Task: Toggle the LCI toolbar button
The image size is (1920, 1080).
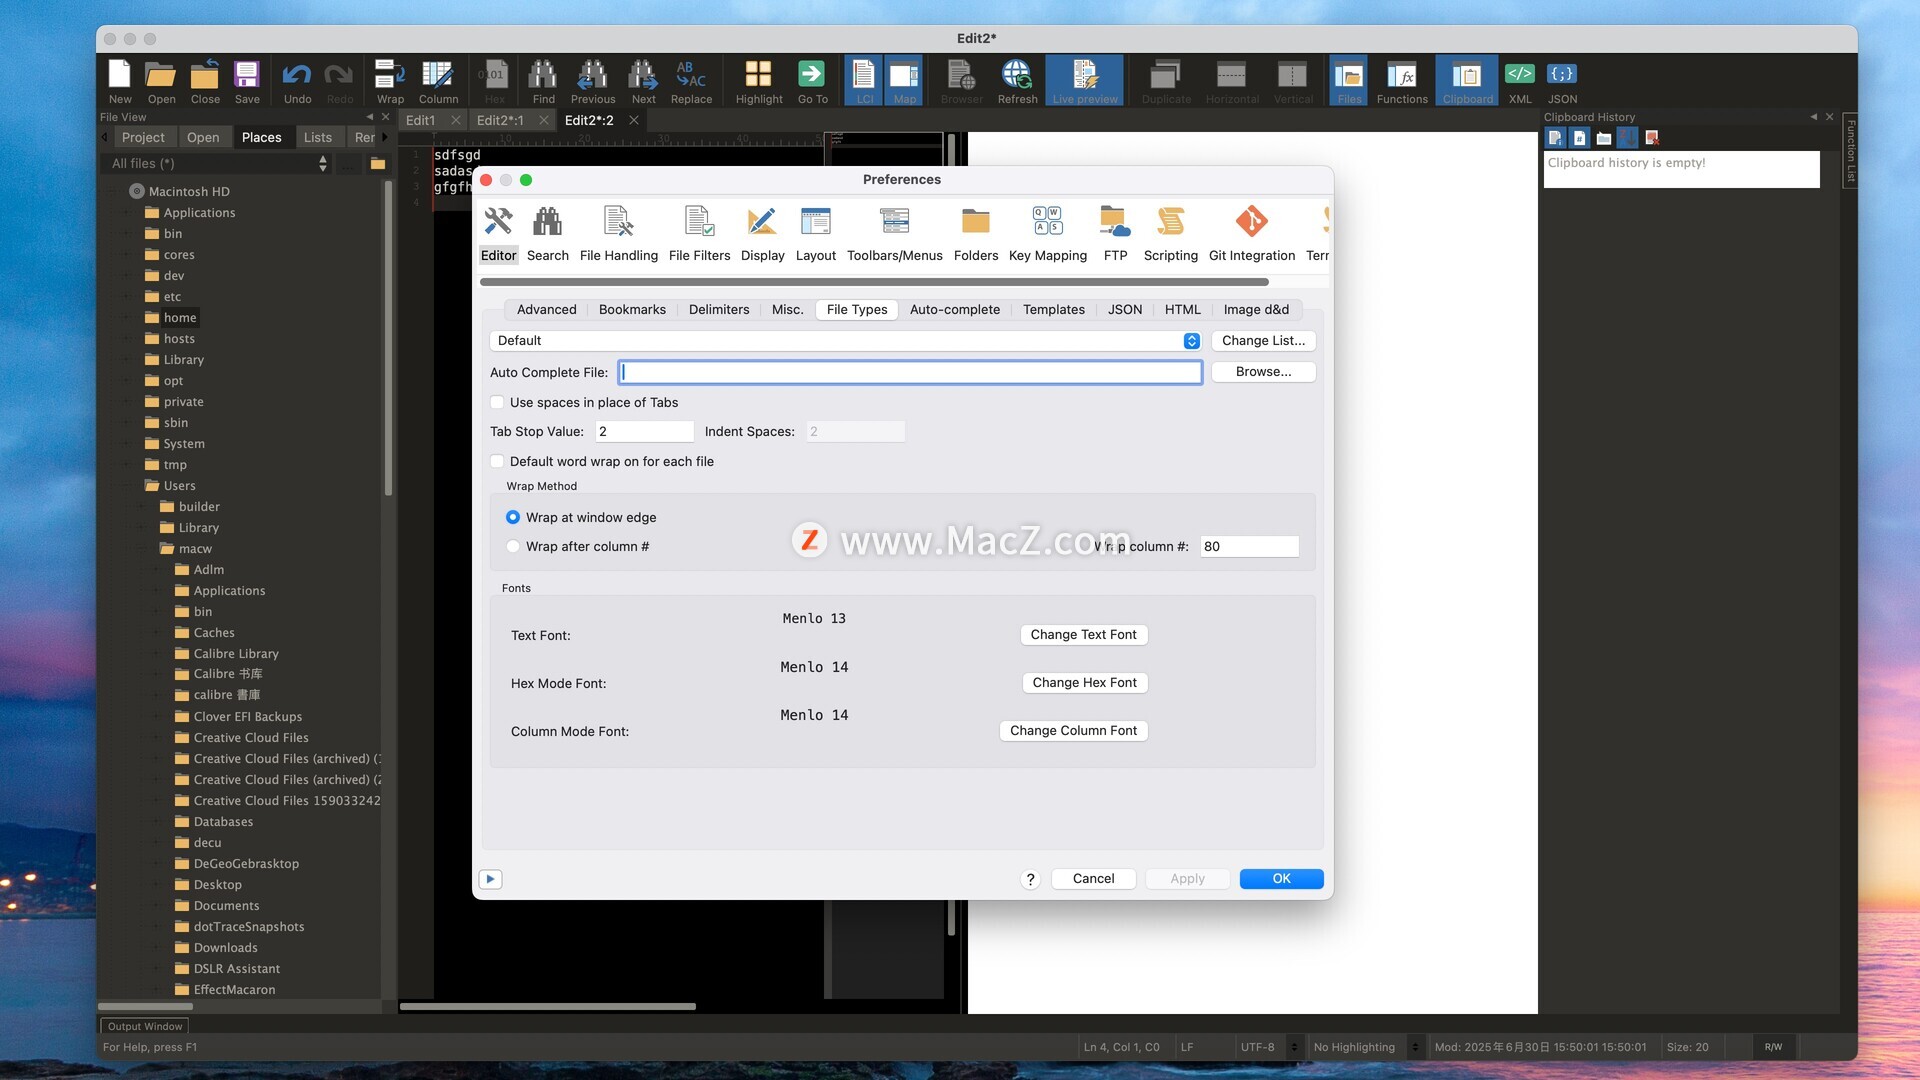Action: pos(864,81)
